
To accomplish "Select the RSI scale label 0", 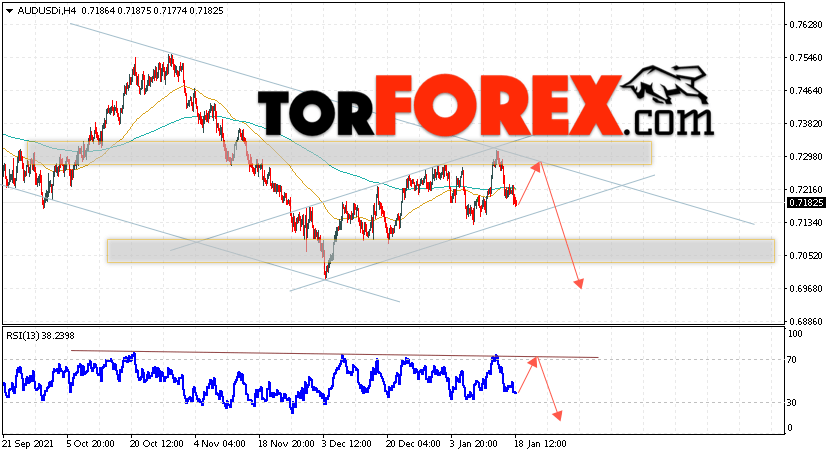I will [790, 427].
